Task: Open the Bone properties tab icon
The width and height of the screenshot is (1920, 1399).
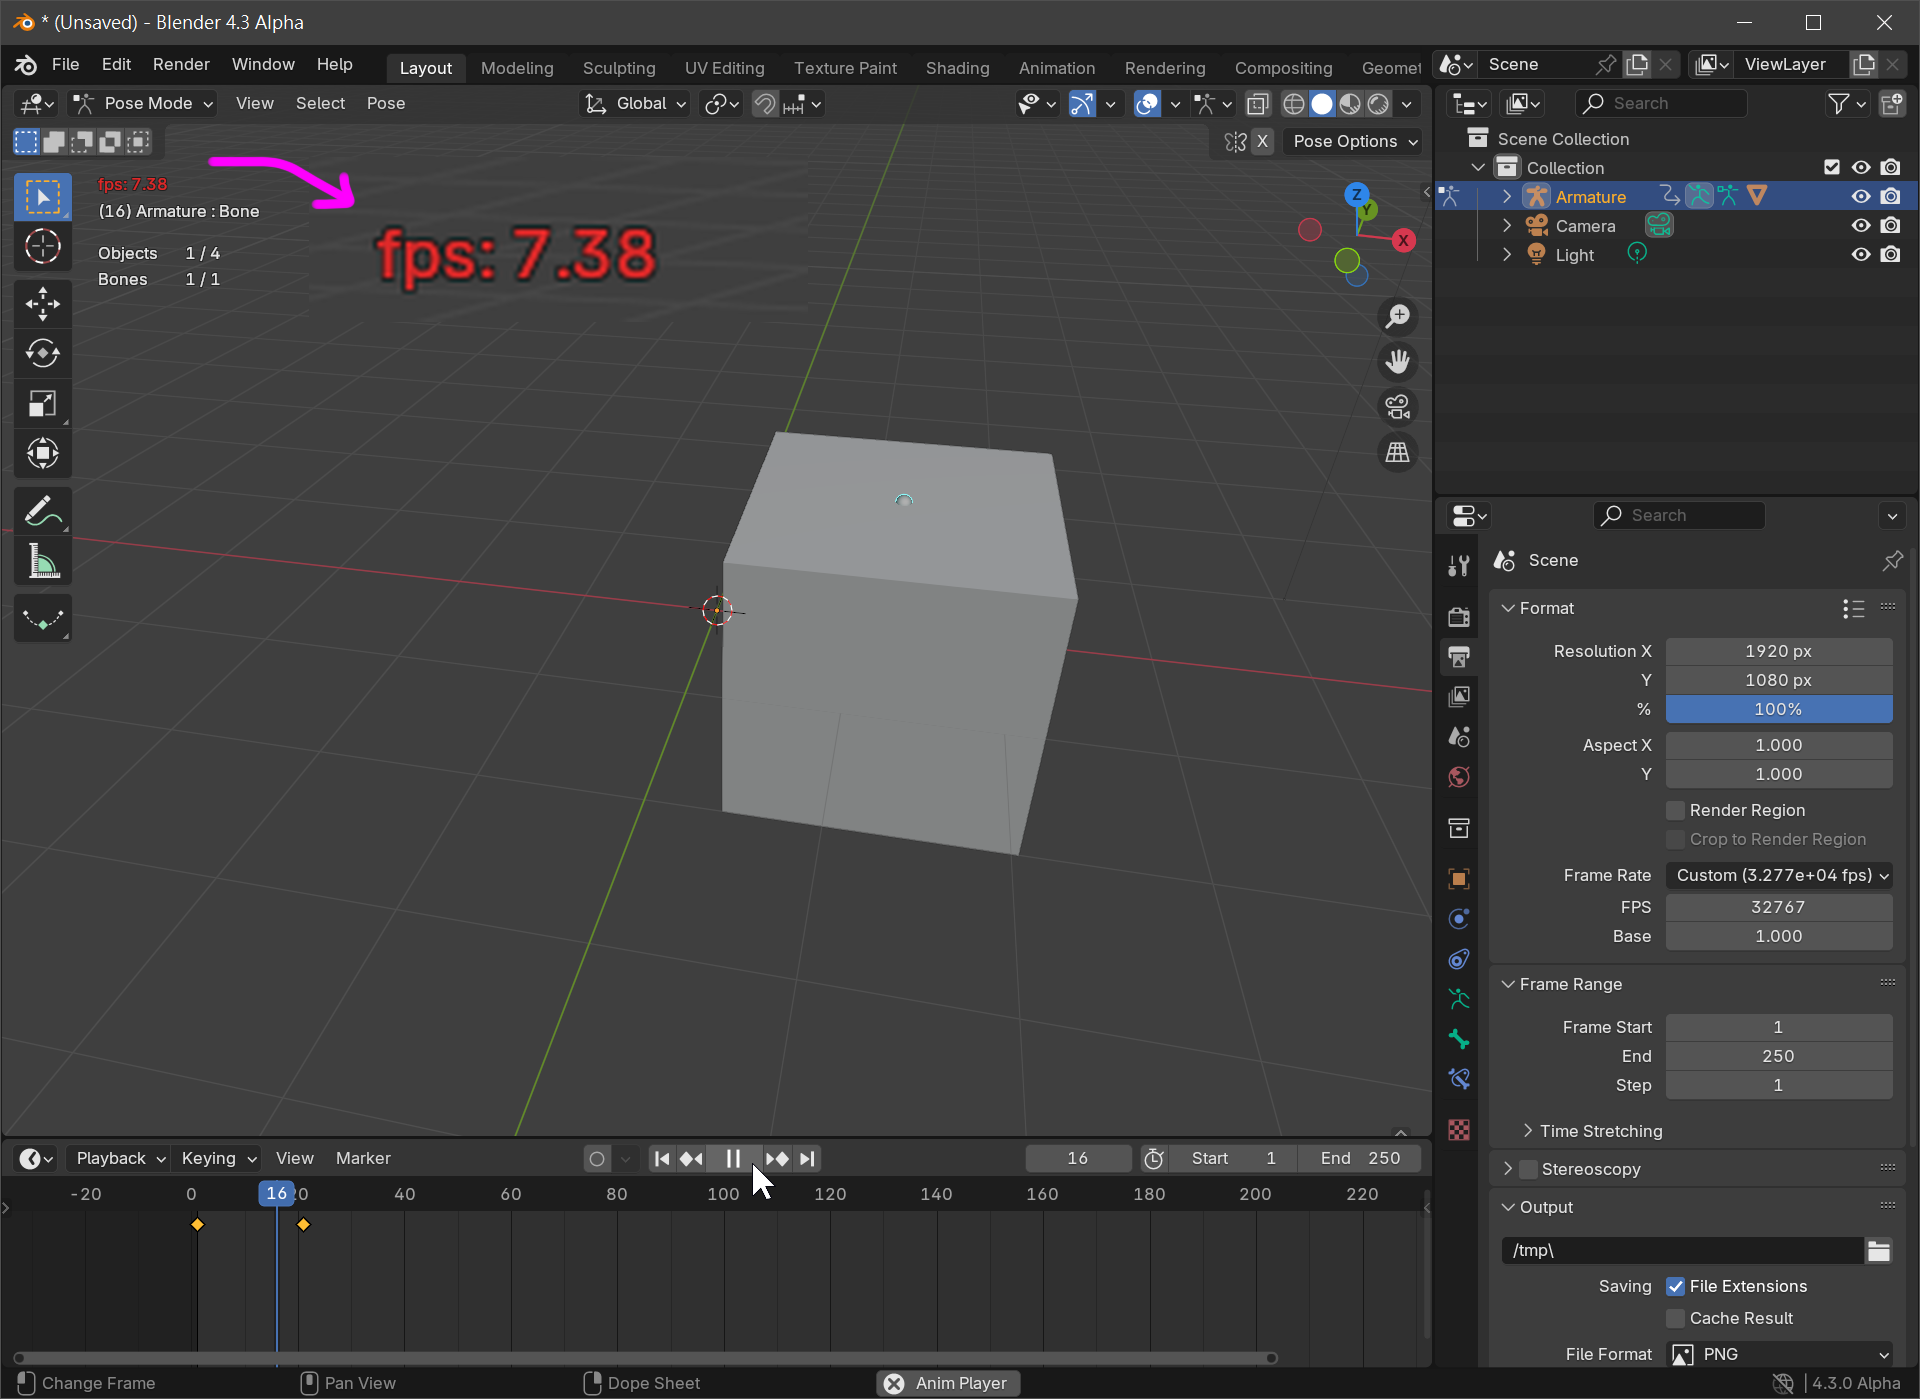Action: point(1459,1039)
